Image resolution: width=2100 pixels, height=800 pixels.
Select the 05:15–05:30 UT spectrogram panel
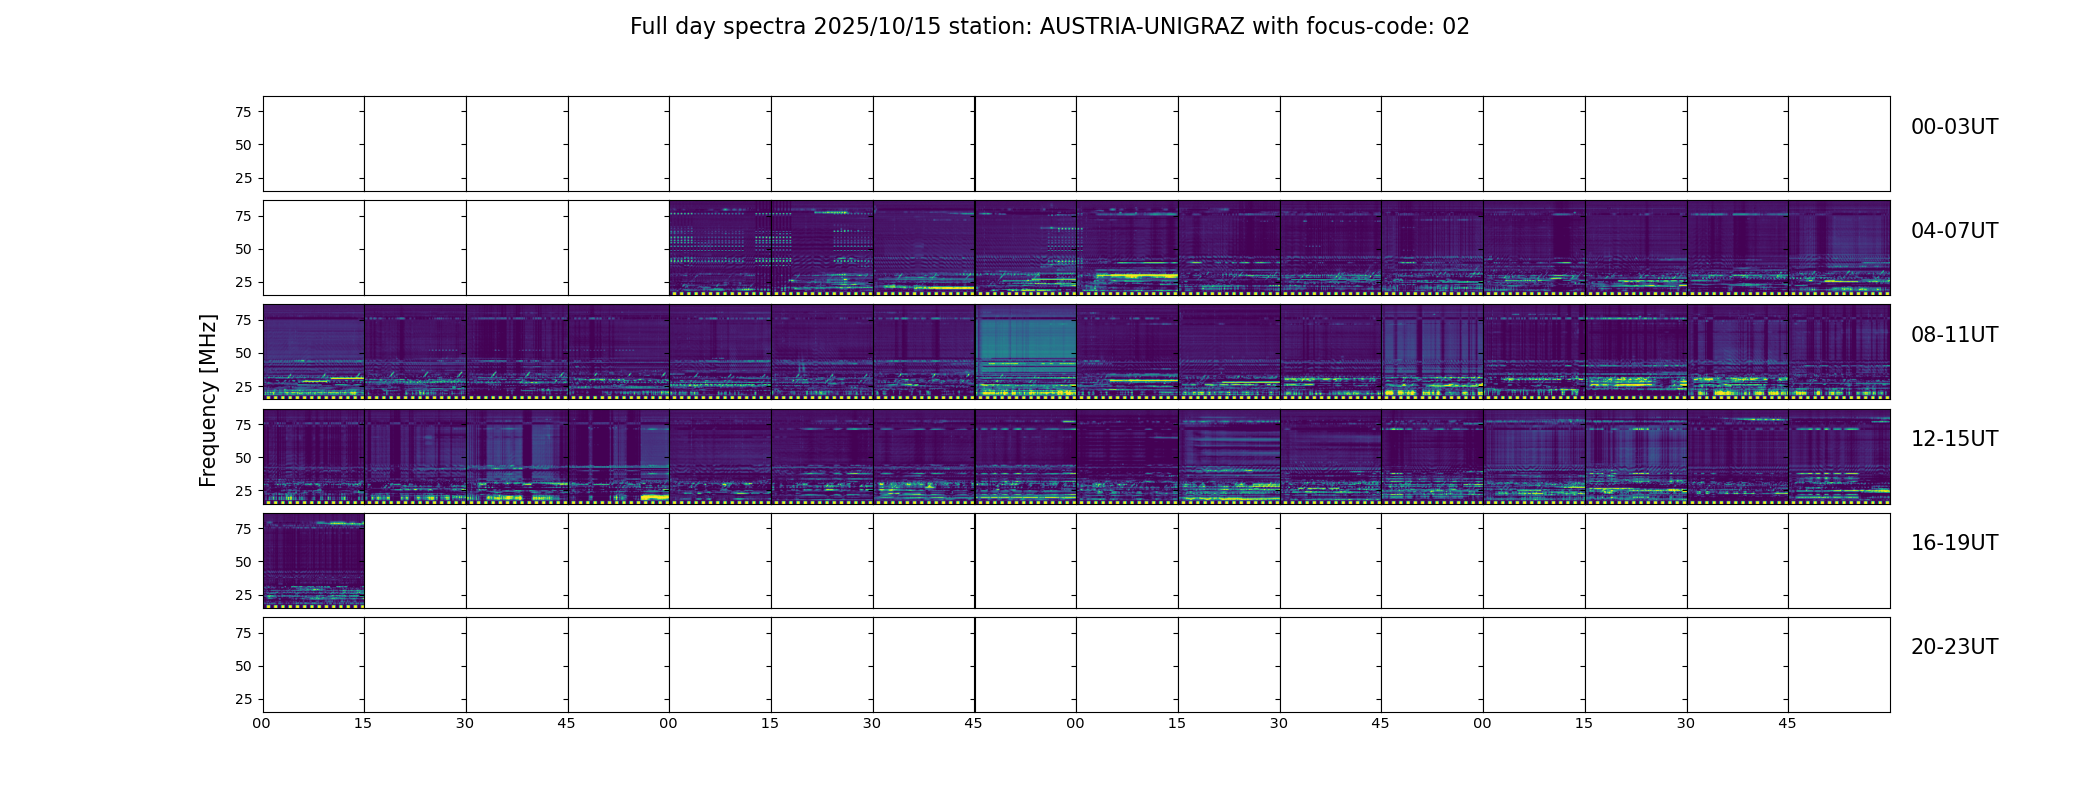click(x=822, y=248)
